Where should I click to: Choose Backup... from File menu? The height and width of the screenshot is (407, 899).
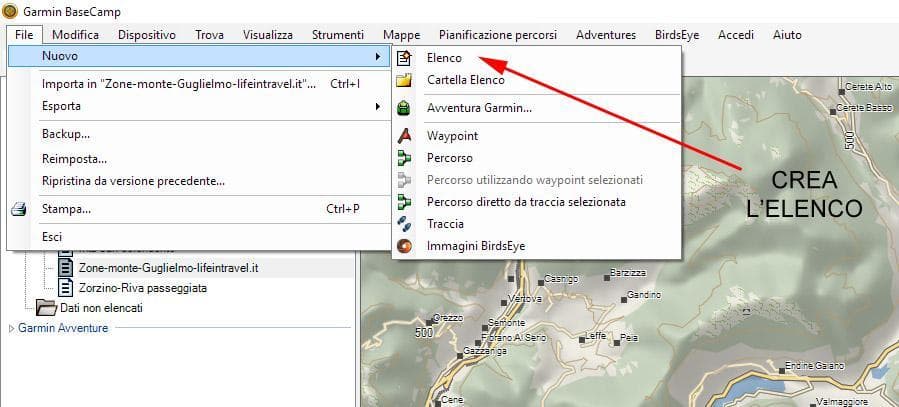click(199, 135)
